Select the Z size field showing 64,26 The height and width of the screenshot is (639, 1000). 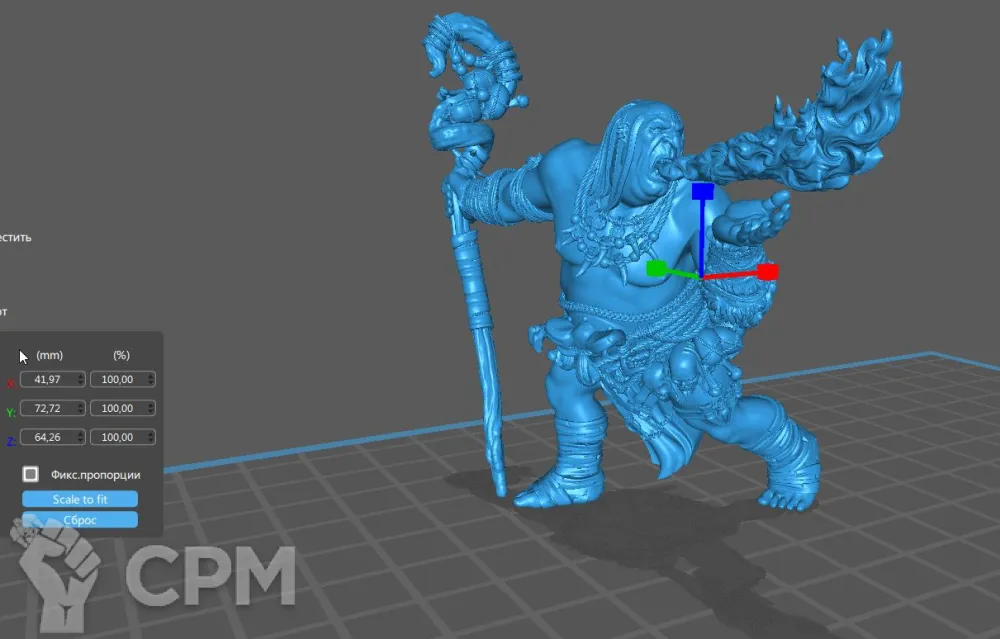(x=48, y=437)
